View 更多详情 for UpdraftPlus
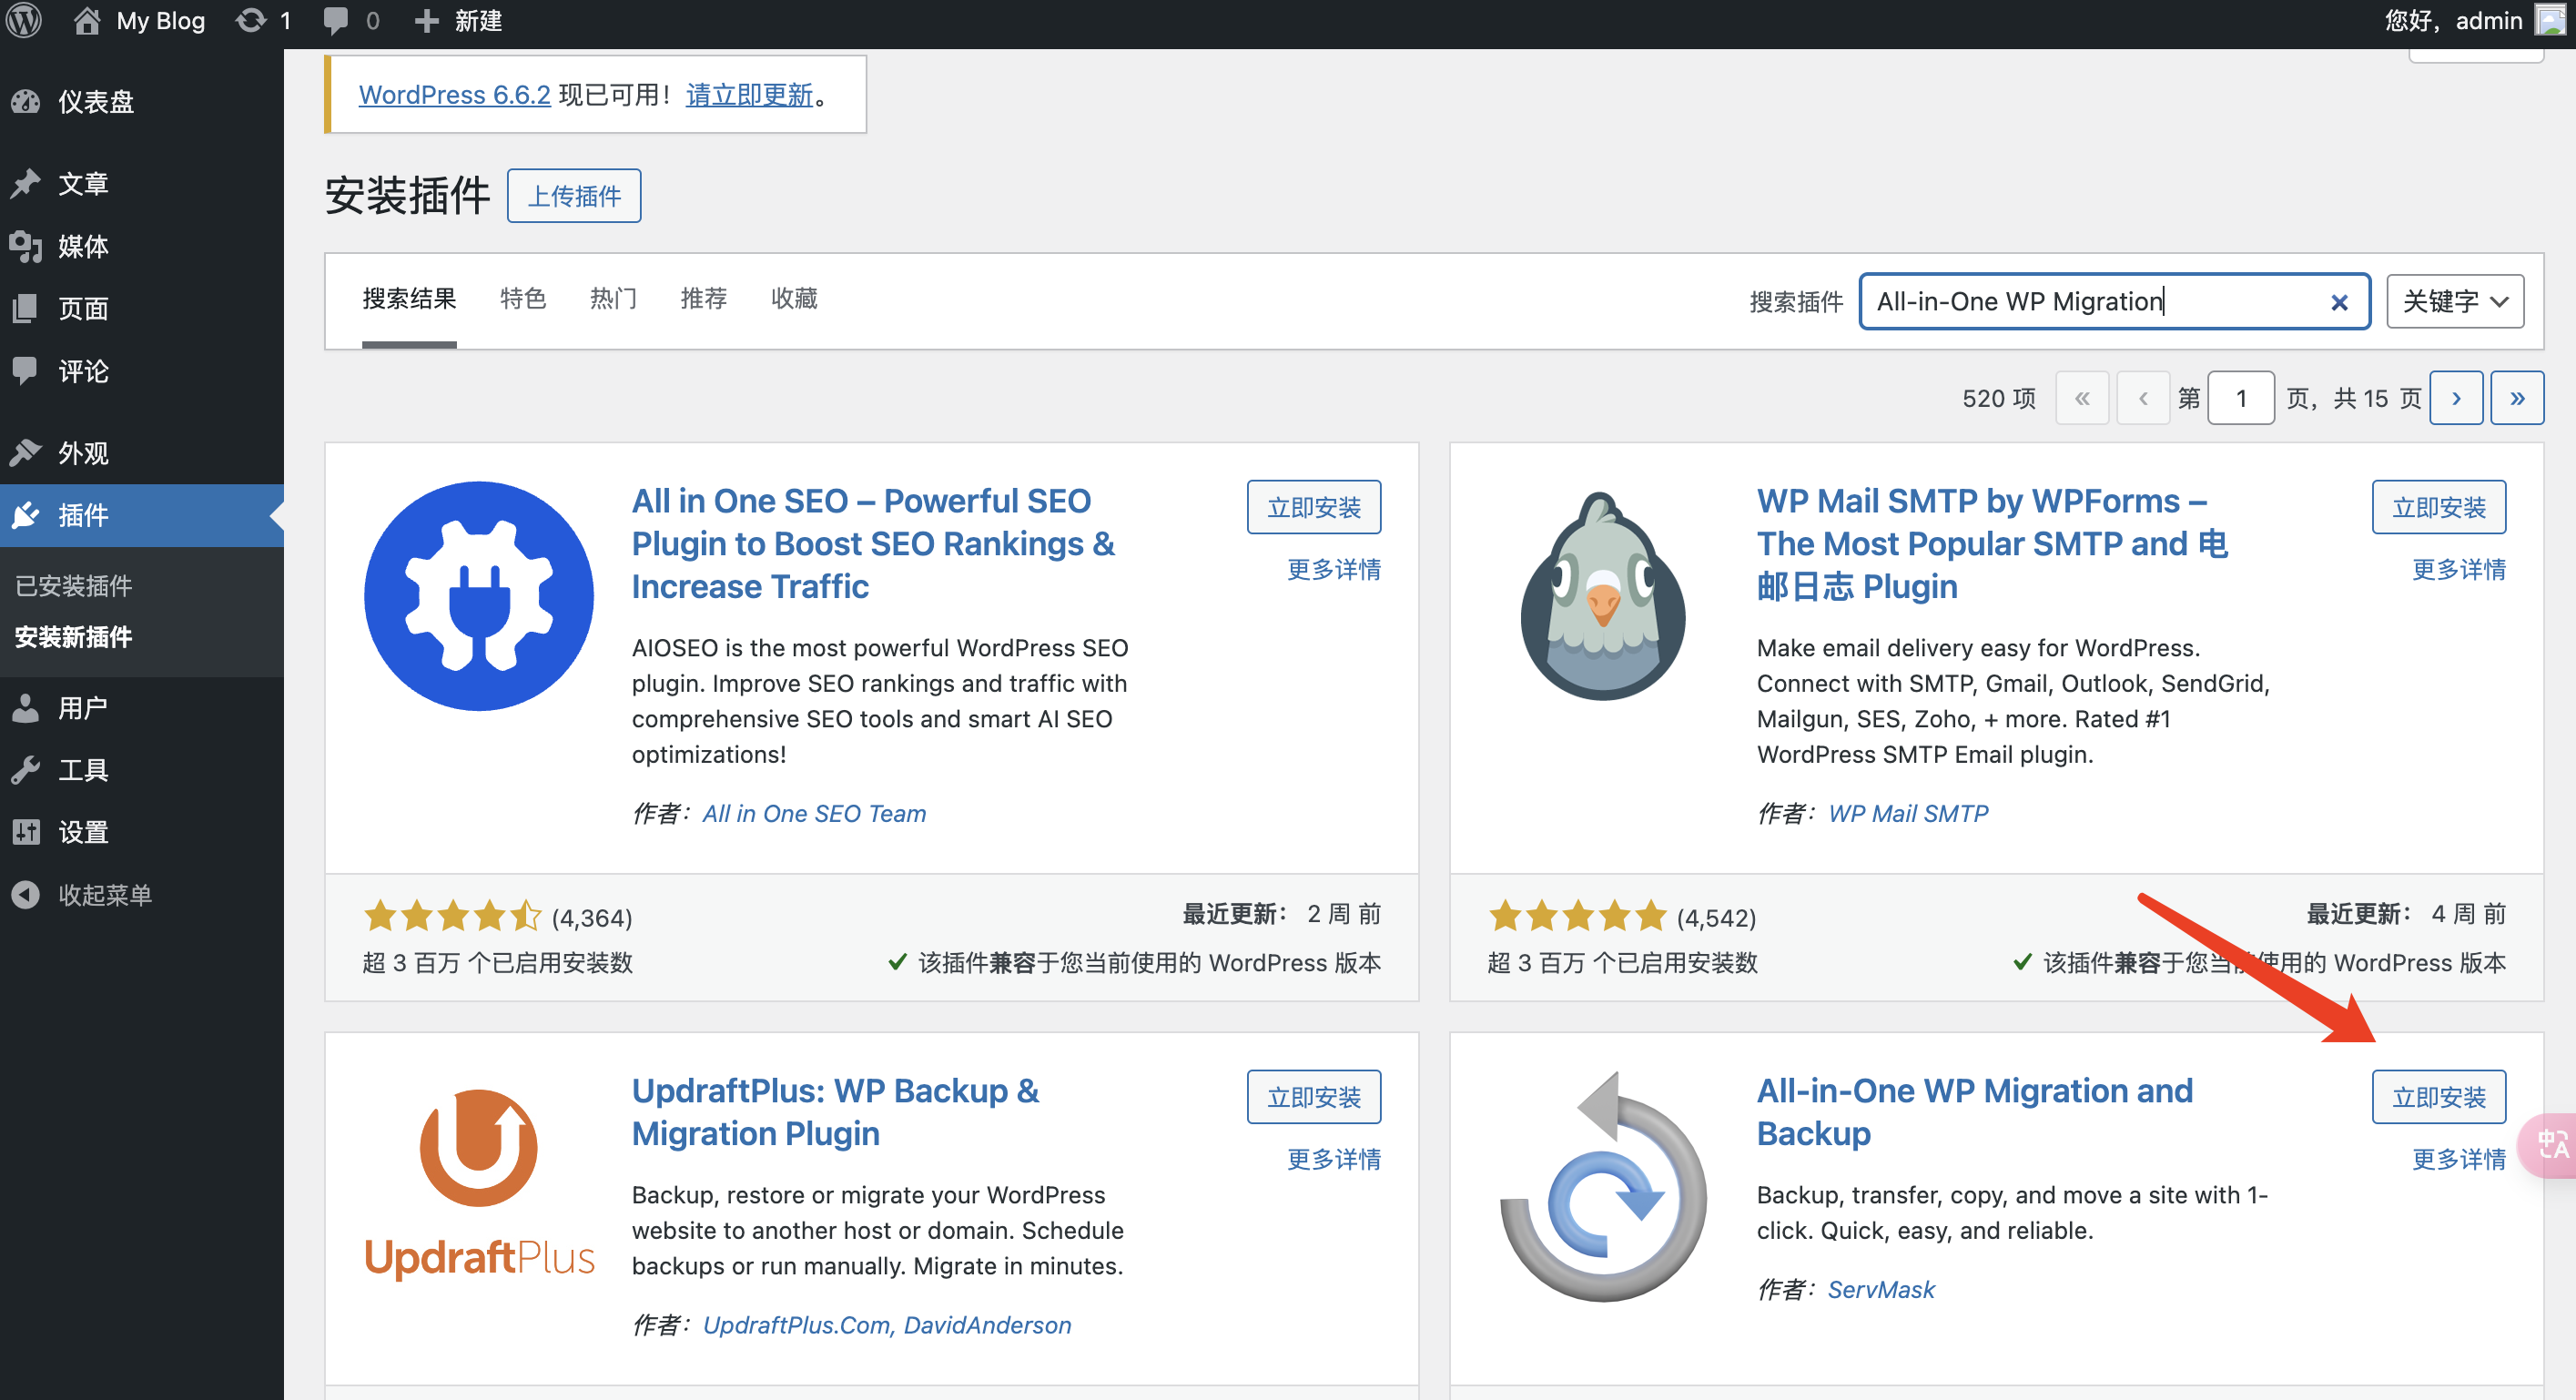 [1334, 1159]
